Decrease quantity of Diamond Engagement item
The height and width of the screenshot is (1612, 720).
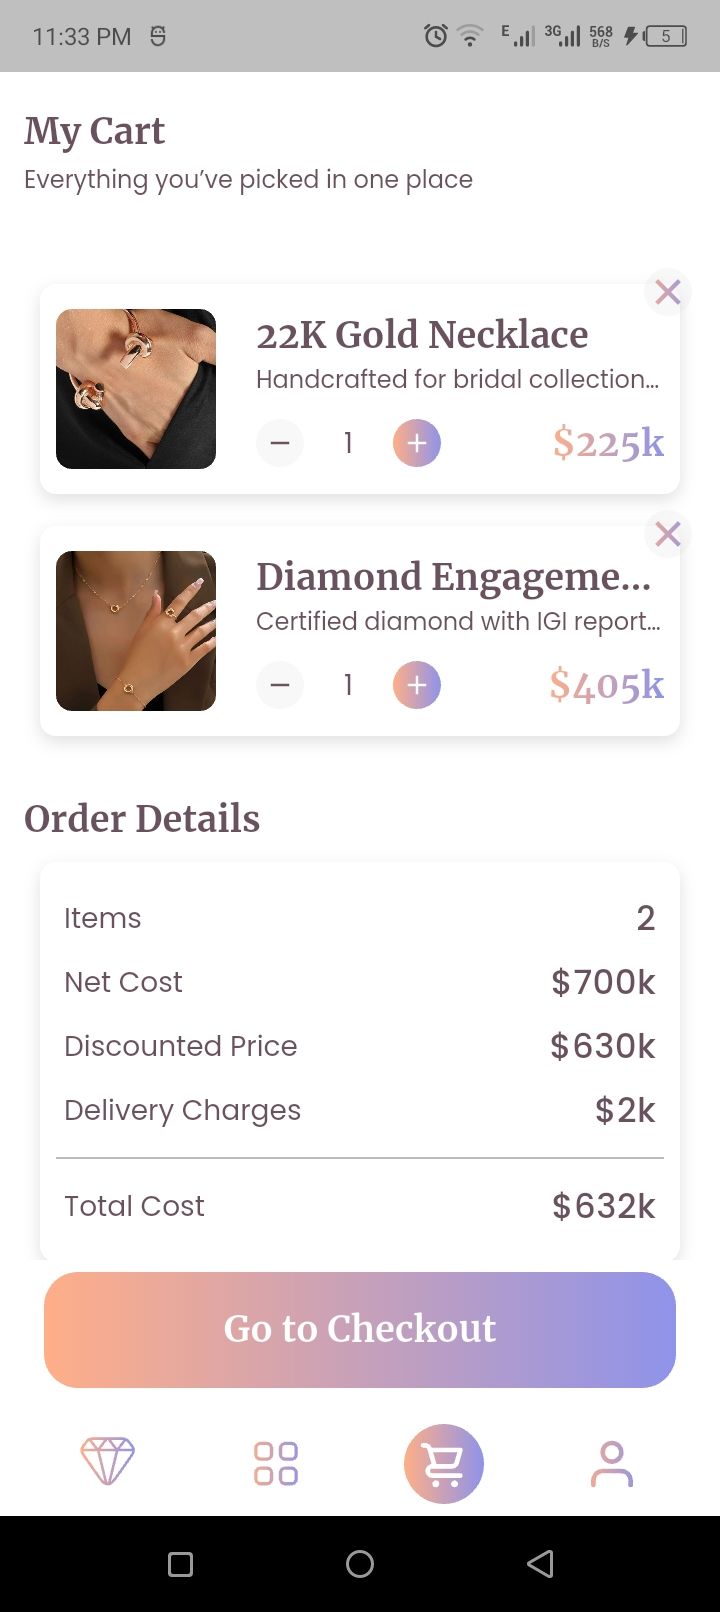pos(280,685)
